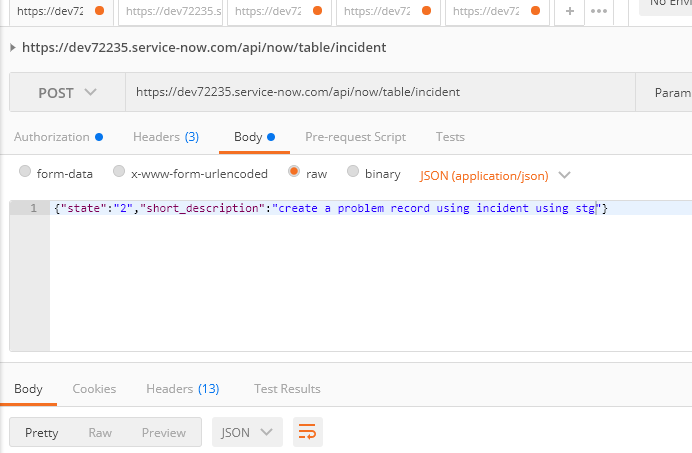
Task: Switch to the response Headers (13) tab
Action: [183, 389]
